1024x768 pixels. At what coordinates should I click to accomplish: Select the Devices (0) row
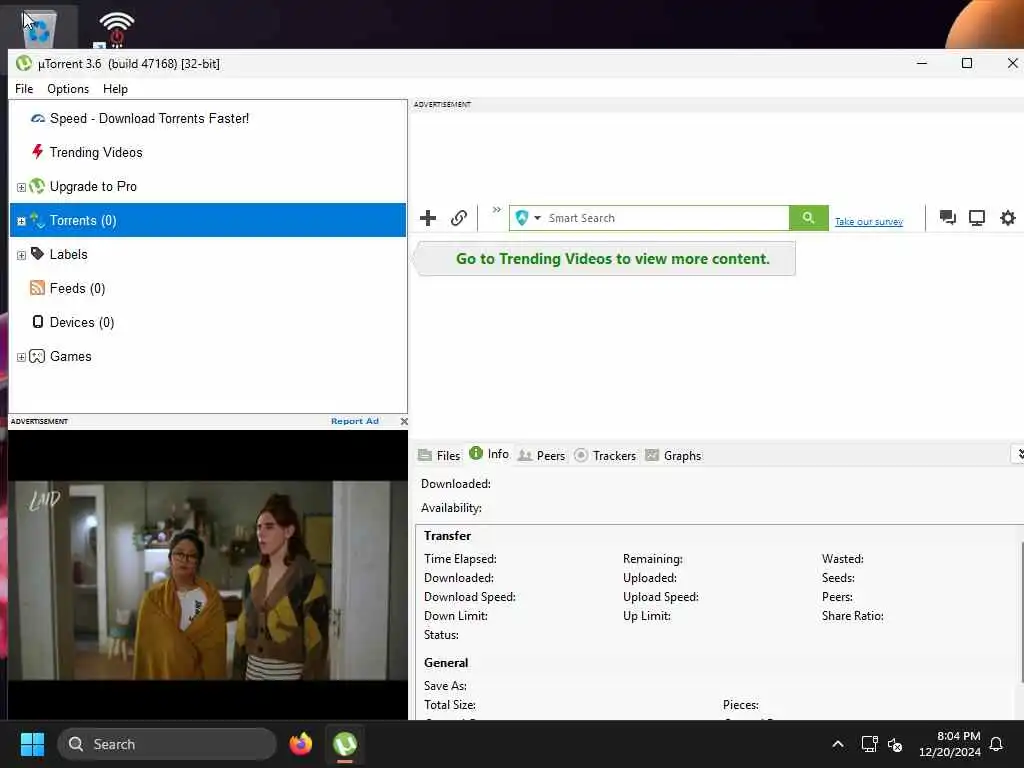point(208,322)
